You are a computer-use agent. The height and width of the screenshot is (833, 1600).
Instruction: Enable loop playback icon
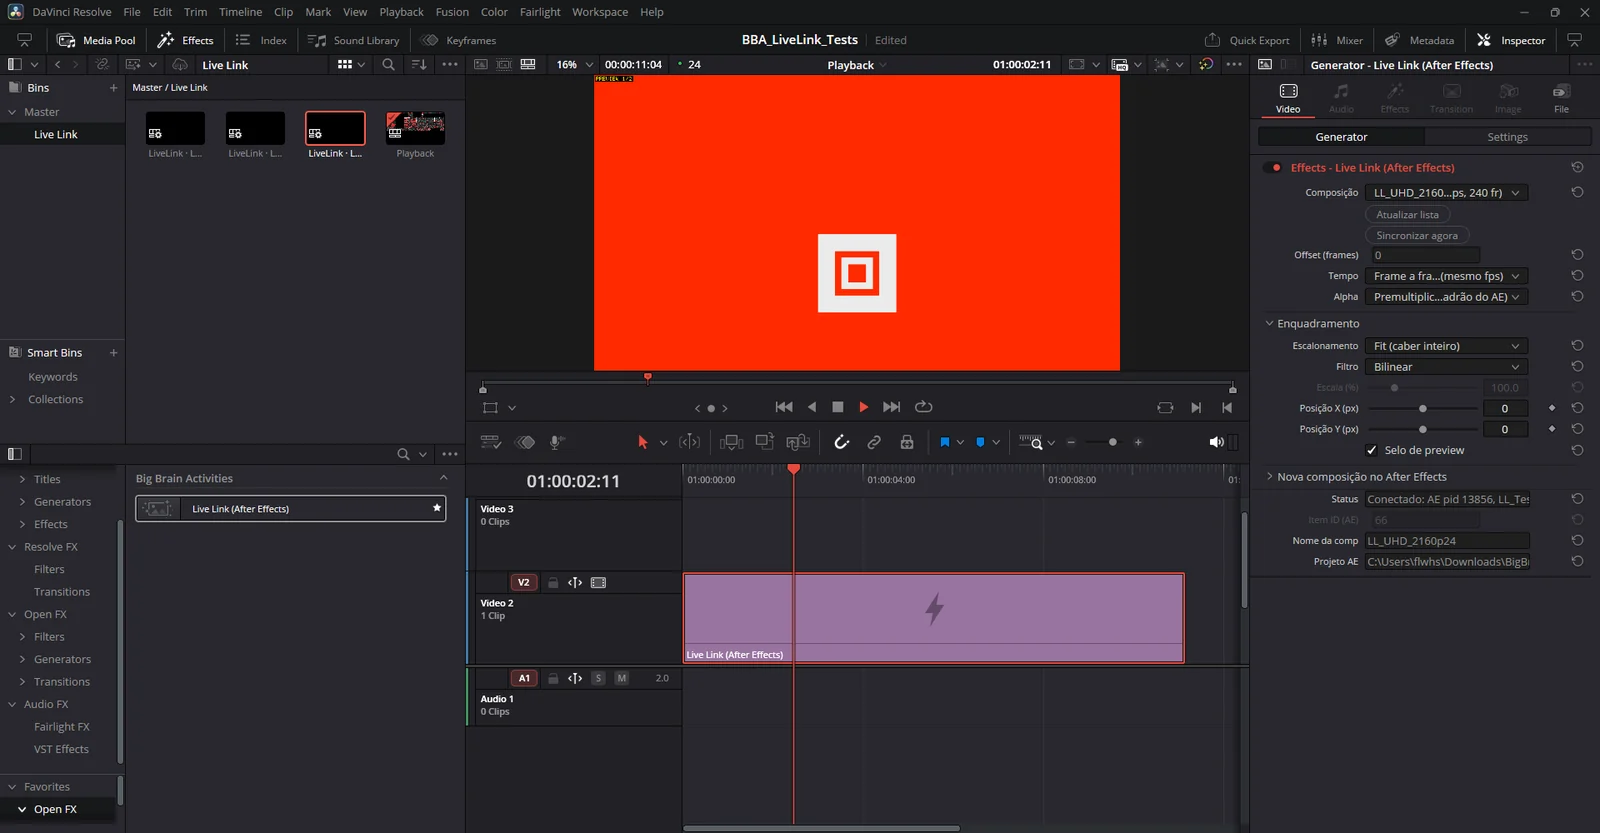pos(924,407)
